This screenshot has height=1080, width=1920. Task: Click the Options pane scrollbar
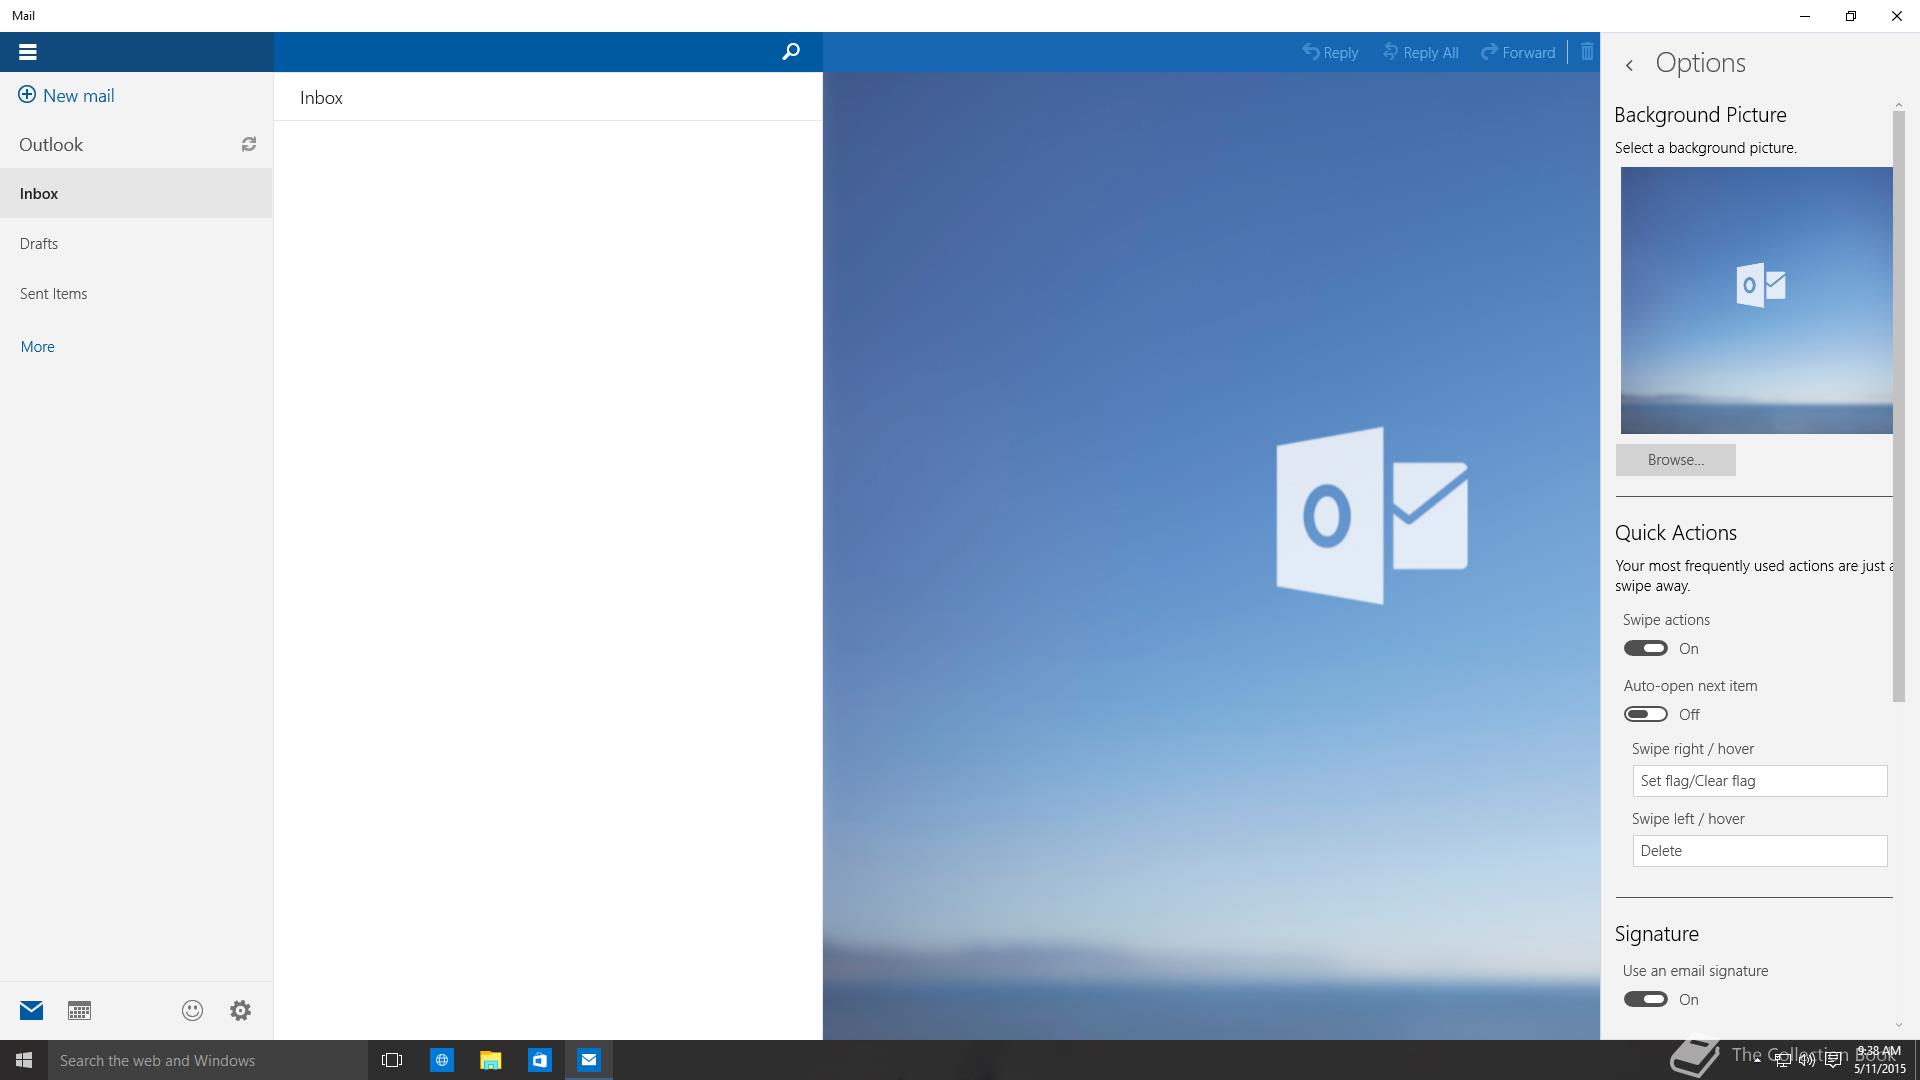1898,405
